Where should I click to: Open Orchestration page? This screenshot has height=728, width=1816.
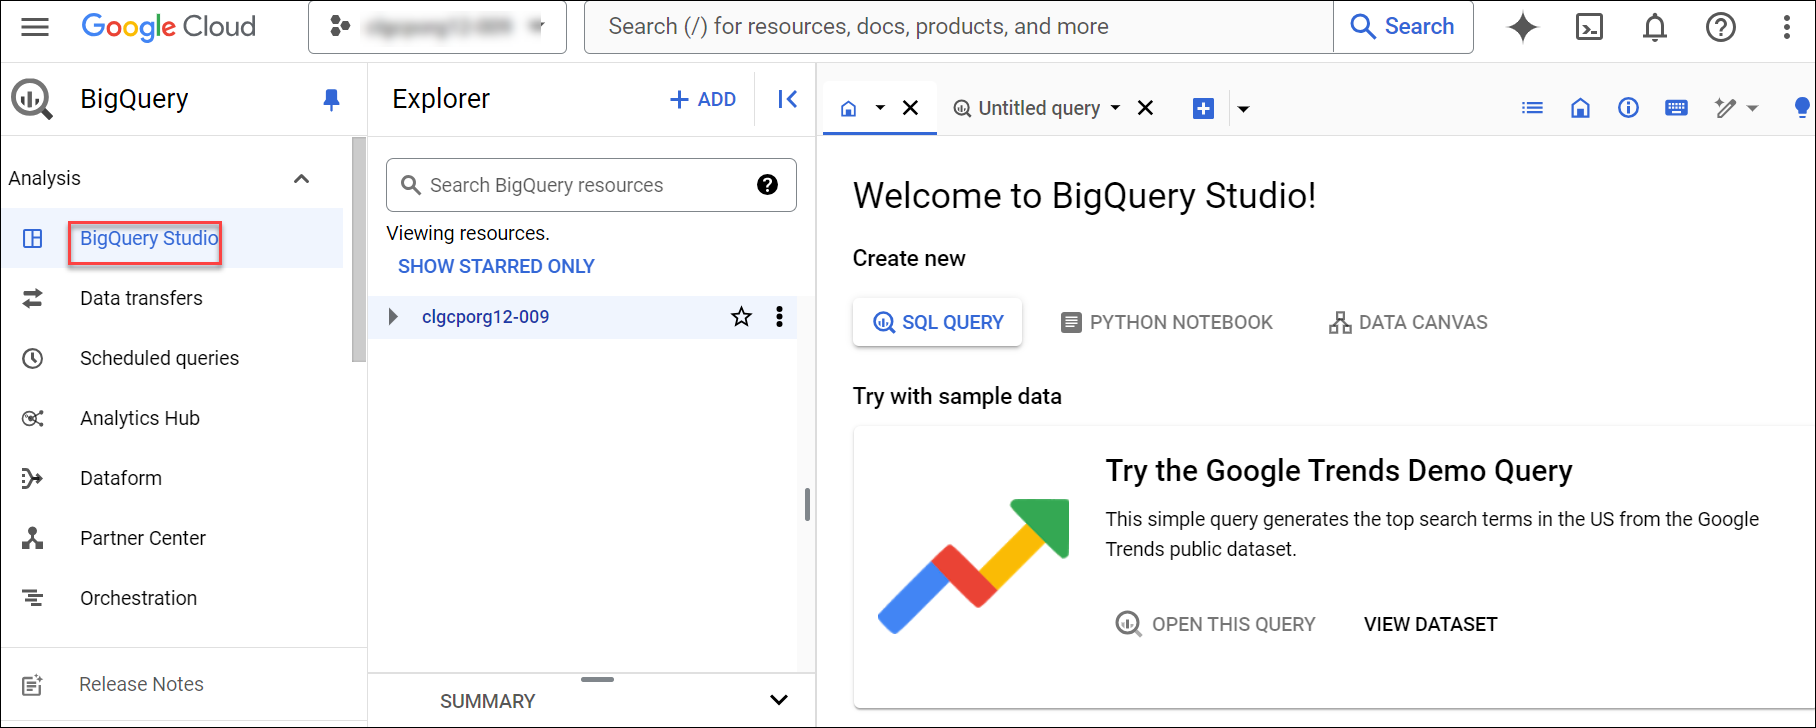coord(138,598)
